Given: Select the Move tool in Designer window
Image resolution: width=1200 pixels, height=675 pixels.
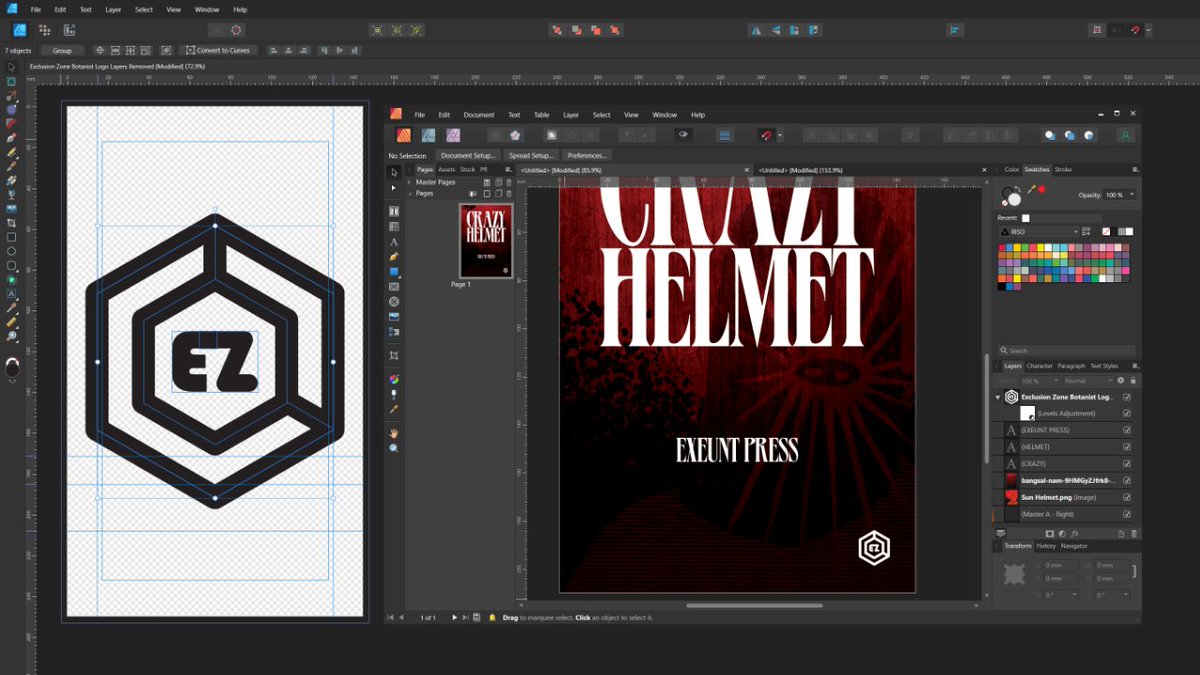Looking at the screenshot, I should 12,66.
